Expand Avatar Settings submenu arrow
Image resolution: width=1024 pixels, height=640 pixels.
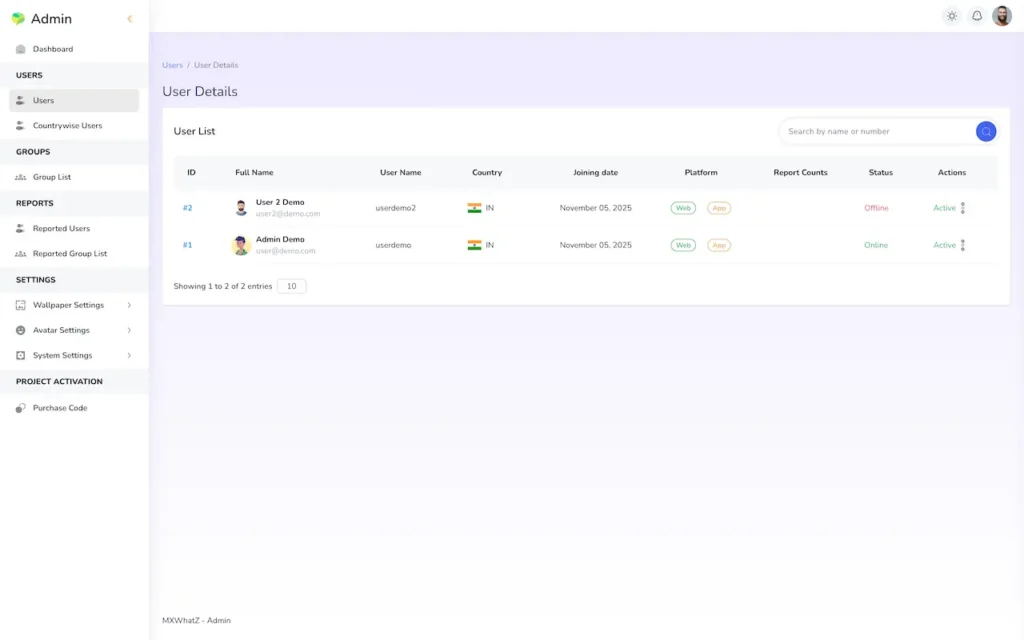[129, 330]
